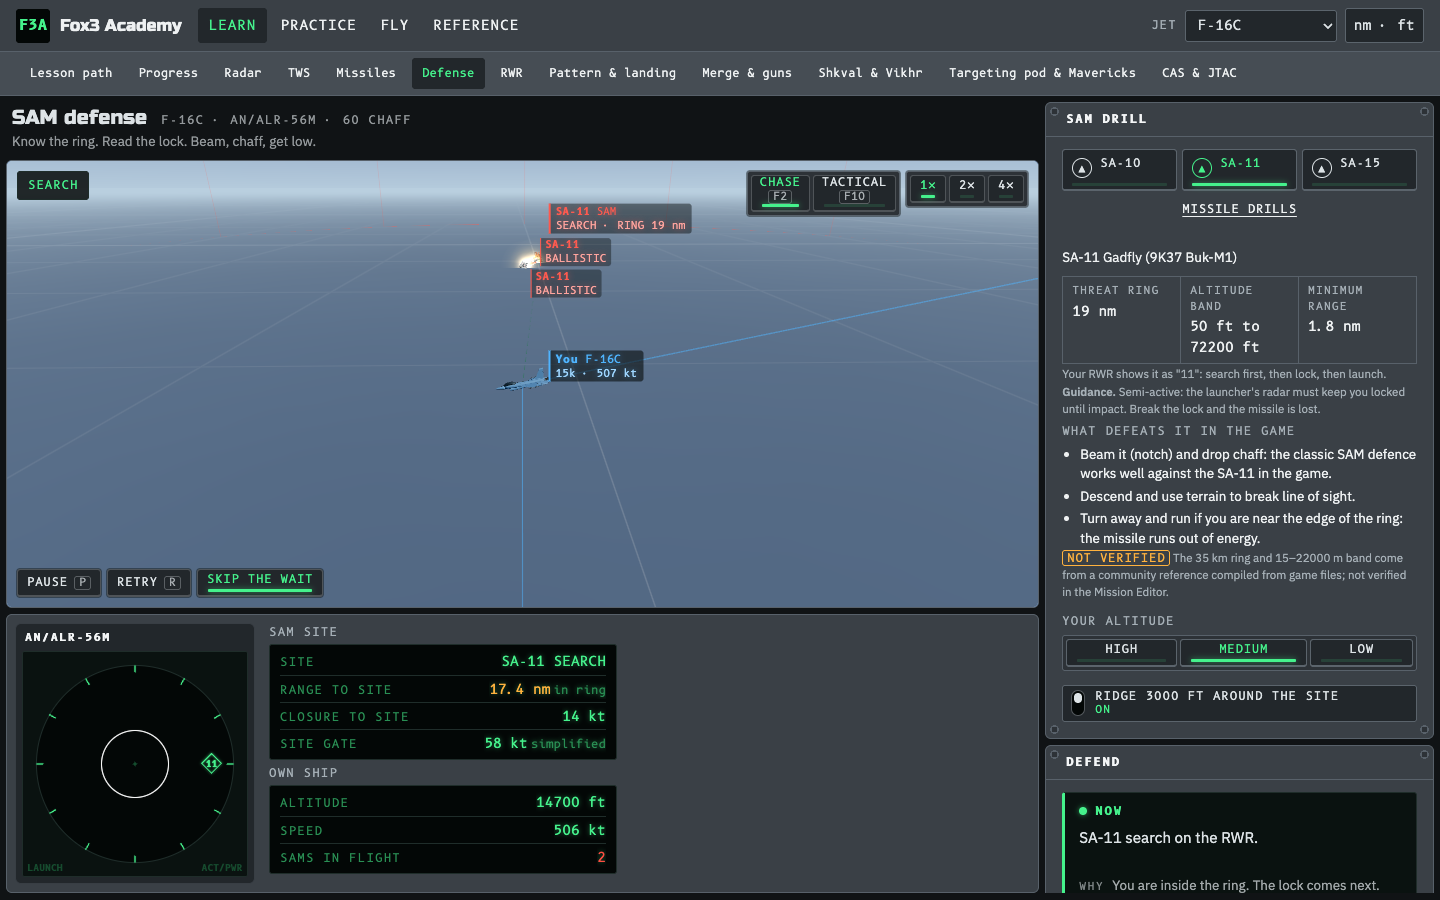Set simulation speed to 2×
Screen dimensions: 1440x900
pos(967,188)
